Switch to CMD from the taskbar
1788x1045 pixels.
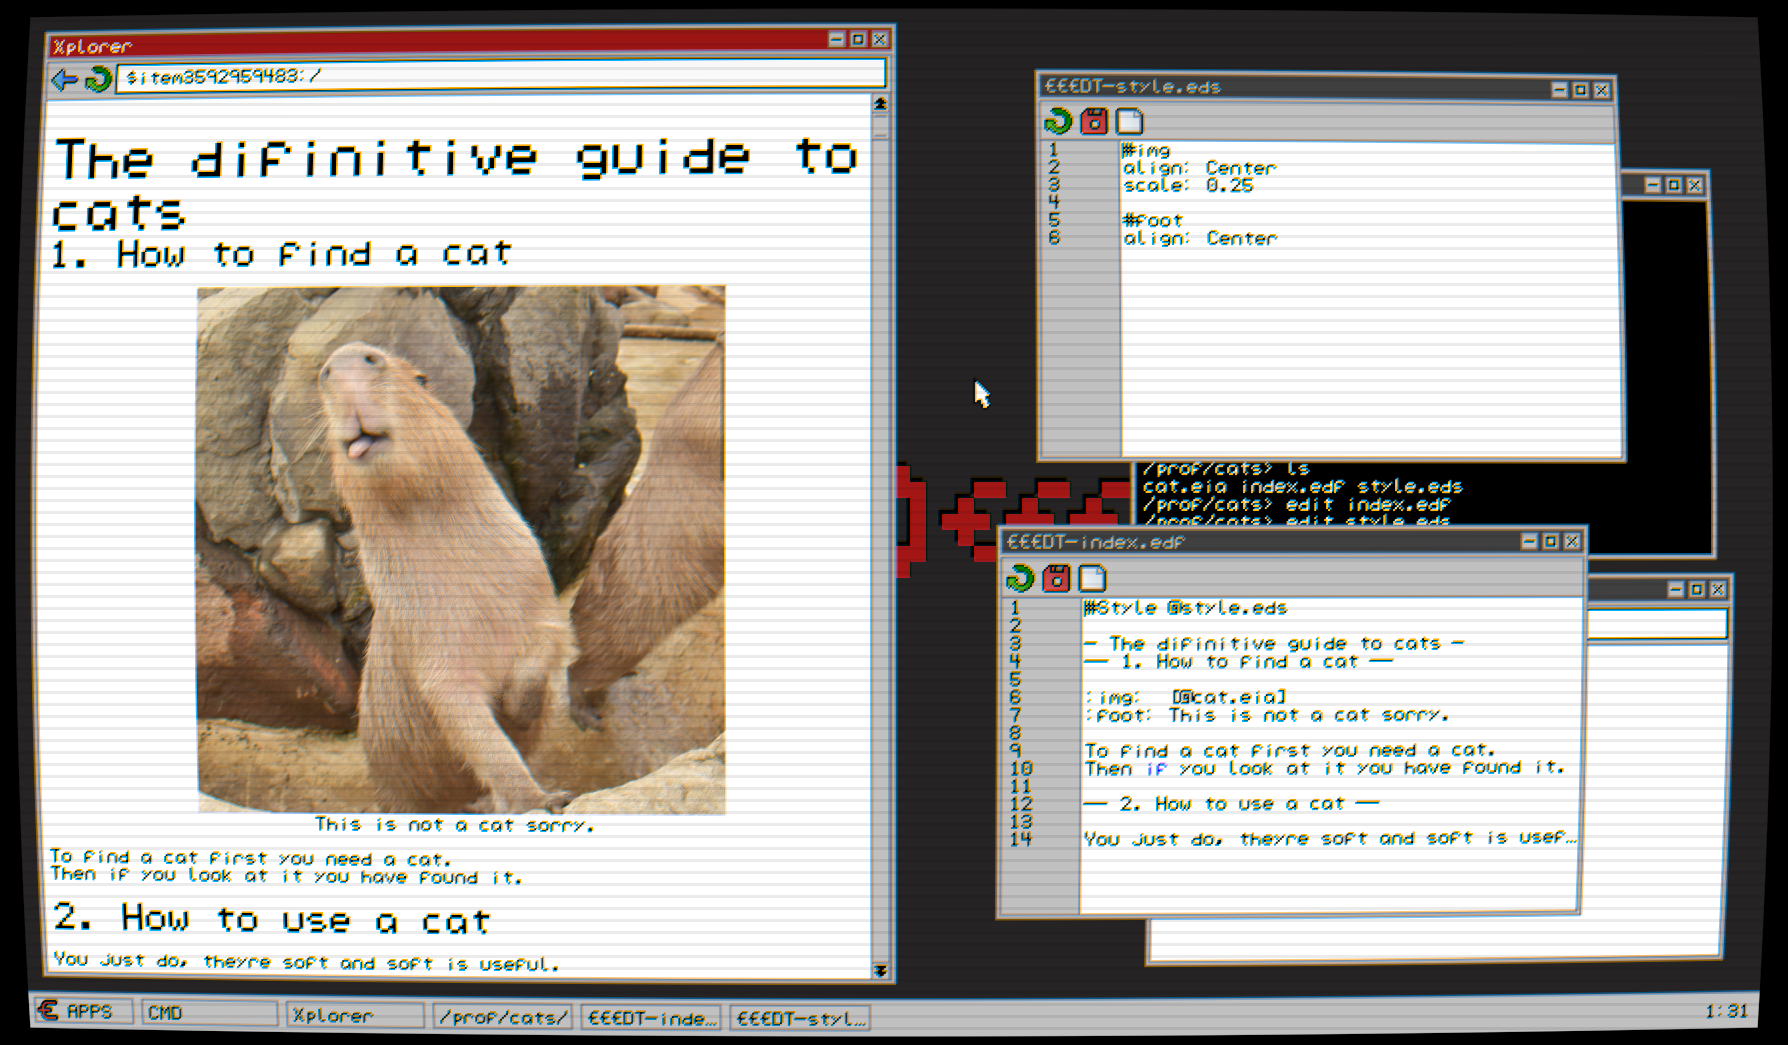tap(209, 1013)
